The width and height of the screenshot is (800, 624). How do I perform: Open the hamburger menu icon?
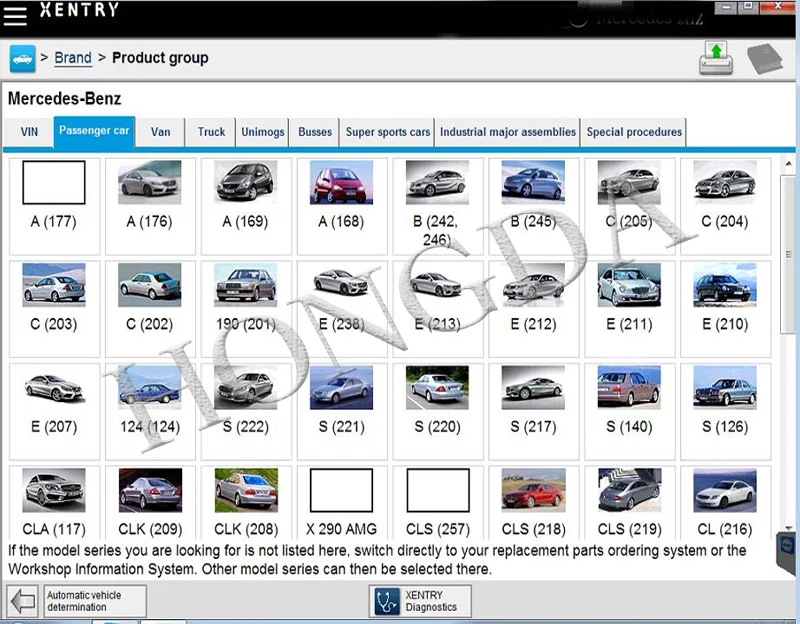tap(15, 15)
